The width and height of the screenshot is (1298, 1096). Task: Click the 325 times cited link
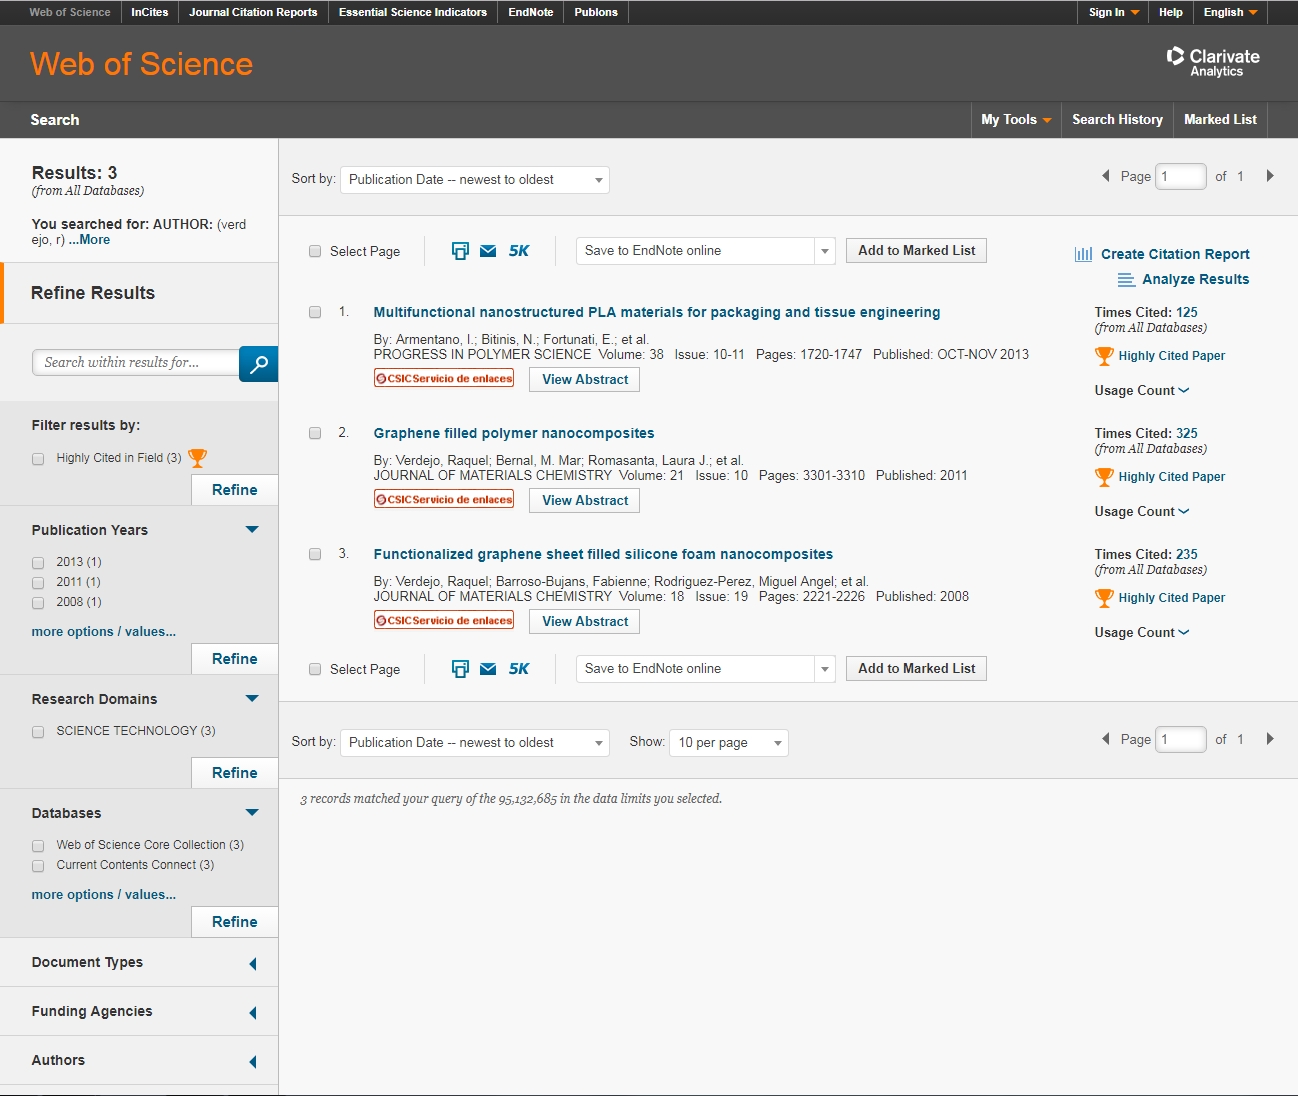click(1187, 434)
